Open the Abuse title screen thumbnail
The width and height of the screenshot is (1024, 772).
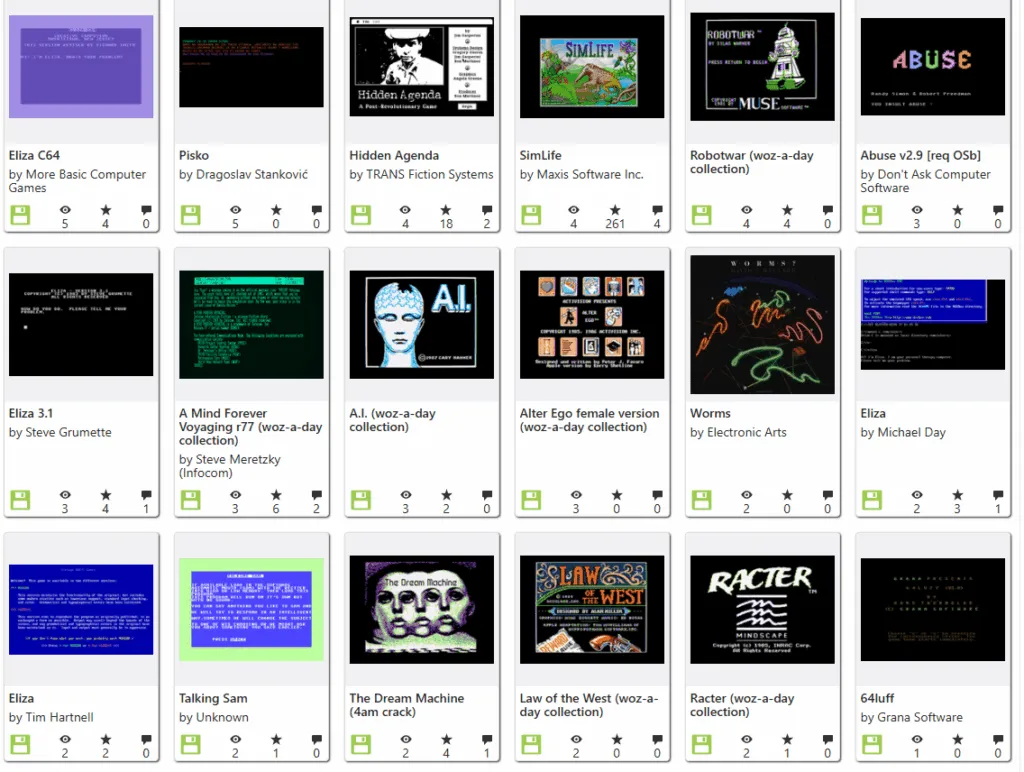(933, 67)
